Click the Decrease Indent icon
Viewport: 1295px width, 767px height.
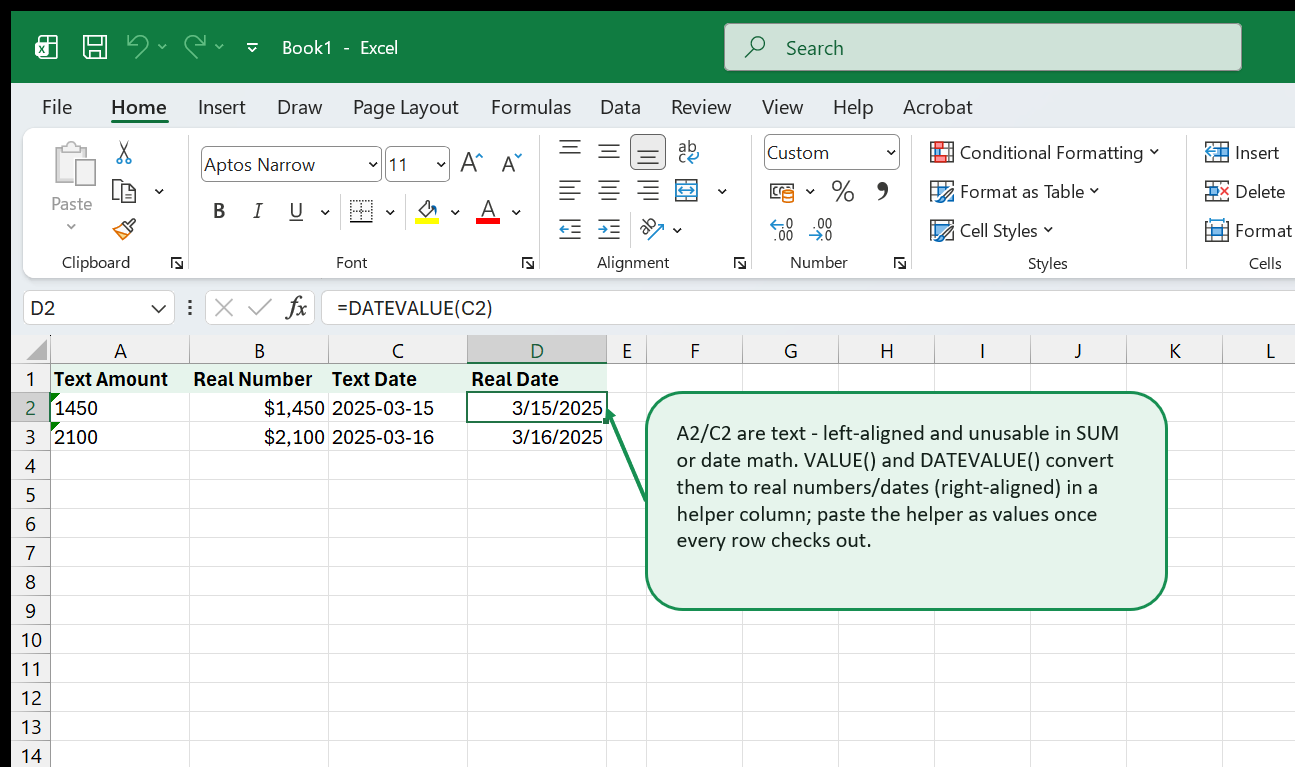[x=570, y=230]
